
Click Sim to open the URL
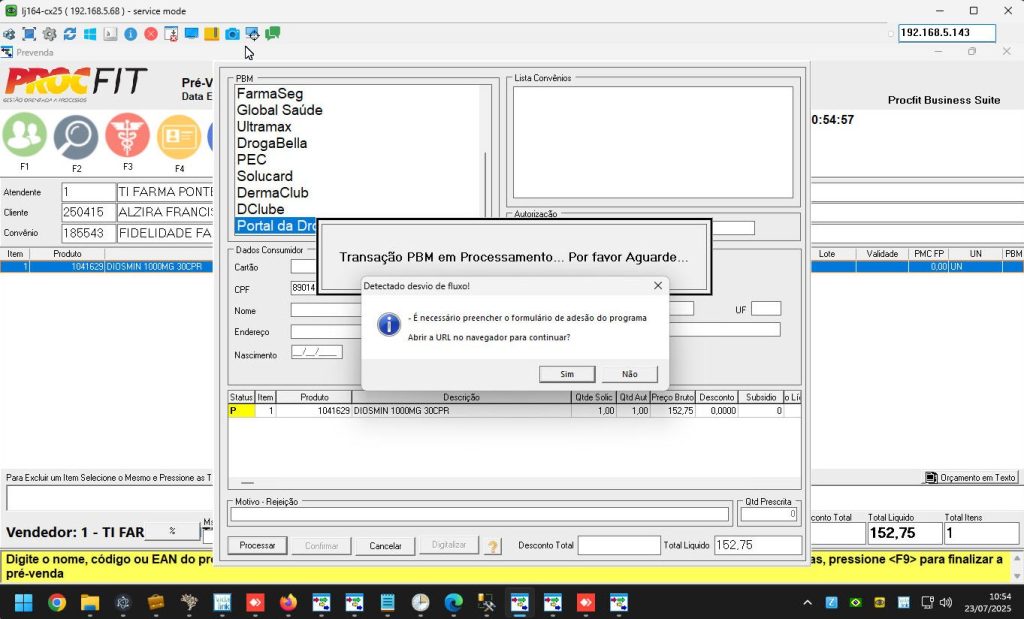[567, 374]
